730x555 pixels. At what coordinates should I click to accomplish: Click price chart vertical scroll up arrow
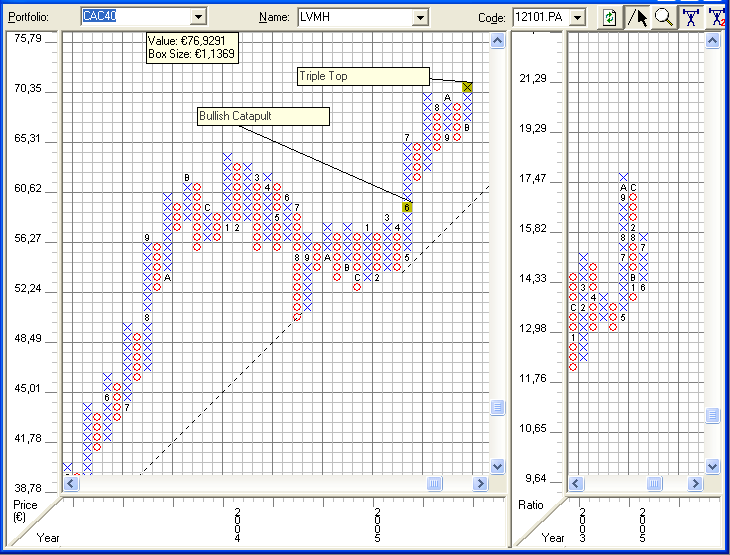(497, 41)
